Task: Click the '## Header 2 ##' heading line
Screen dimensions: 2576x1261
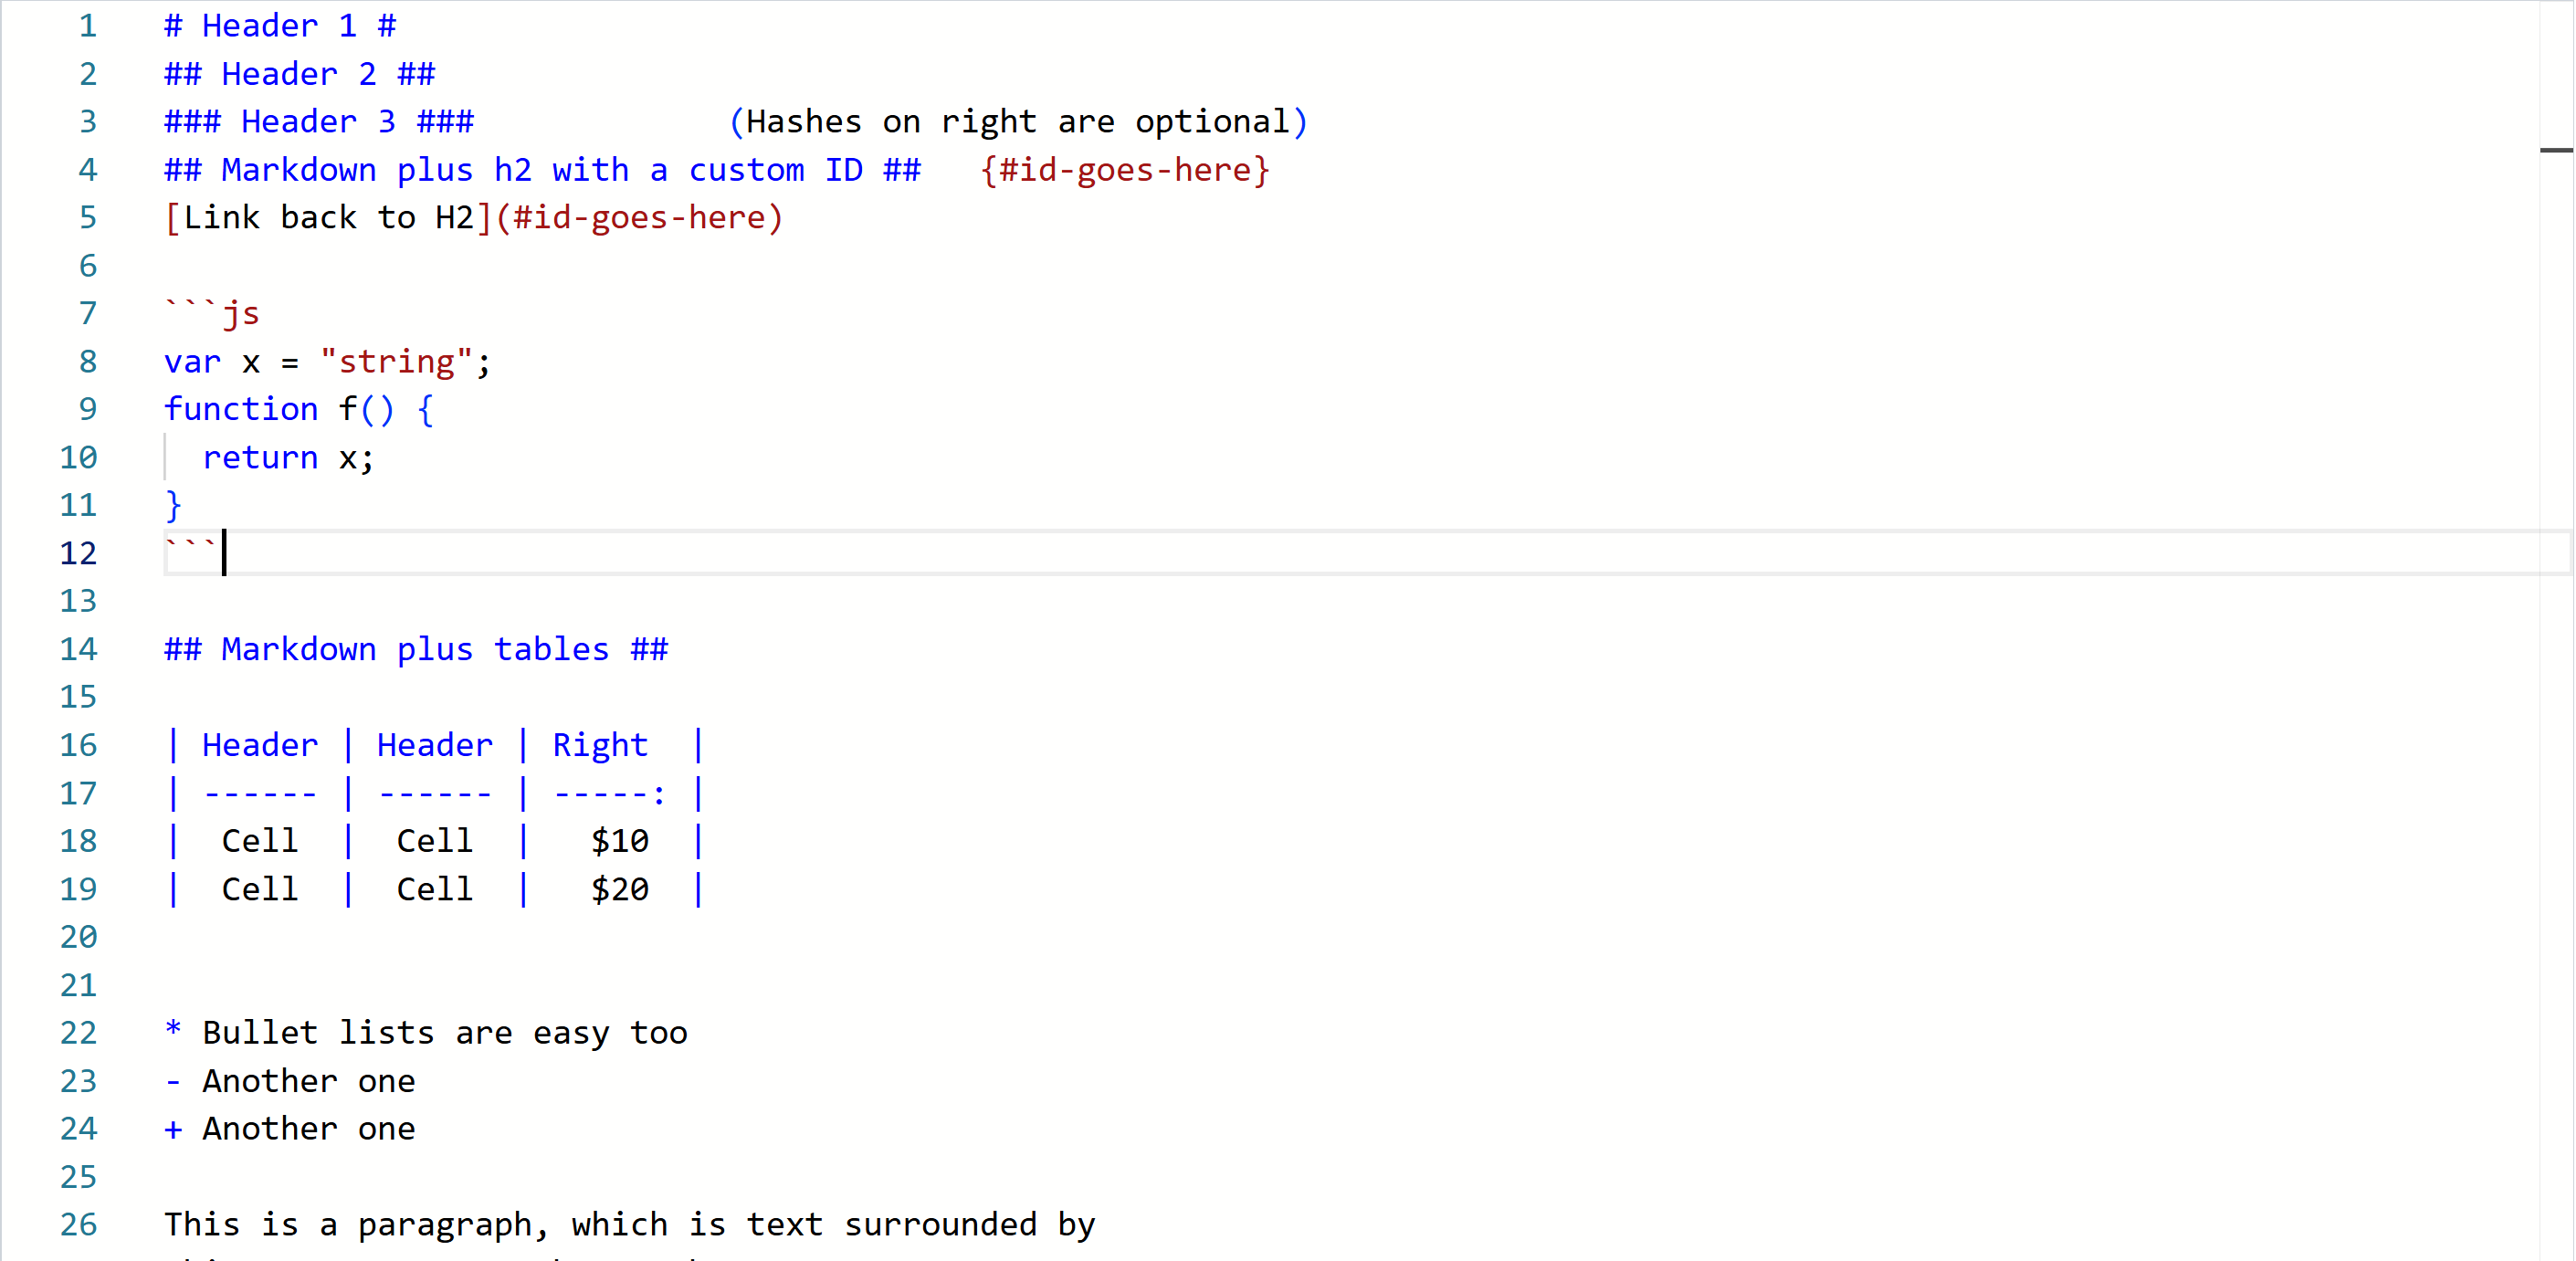Action: (300, 74)
